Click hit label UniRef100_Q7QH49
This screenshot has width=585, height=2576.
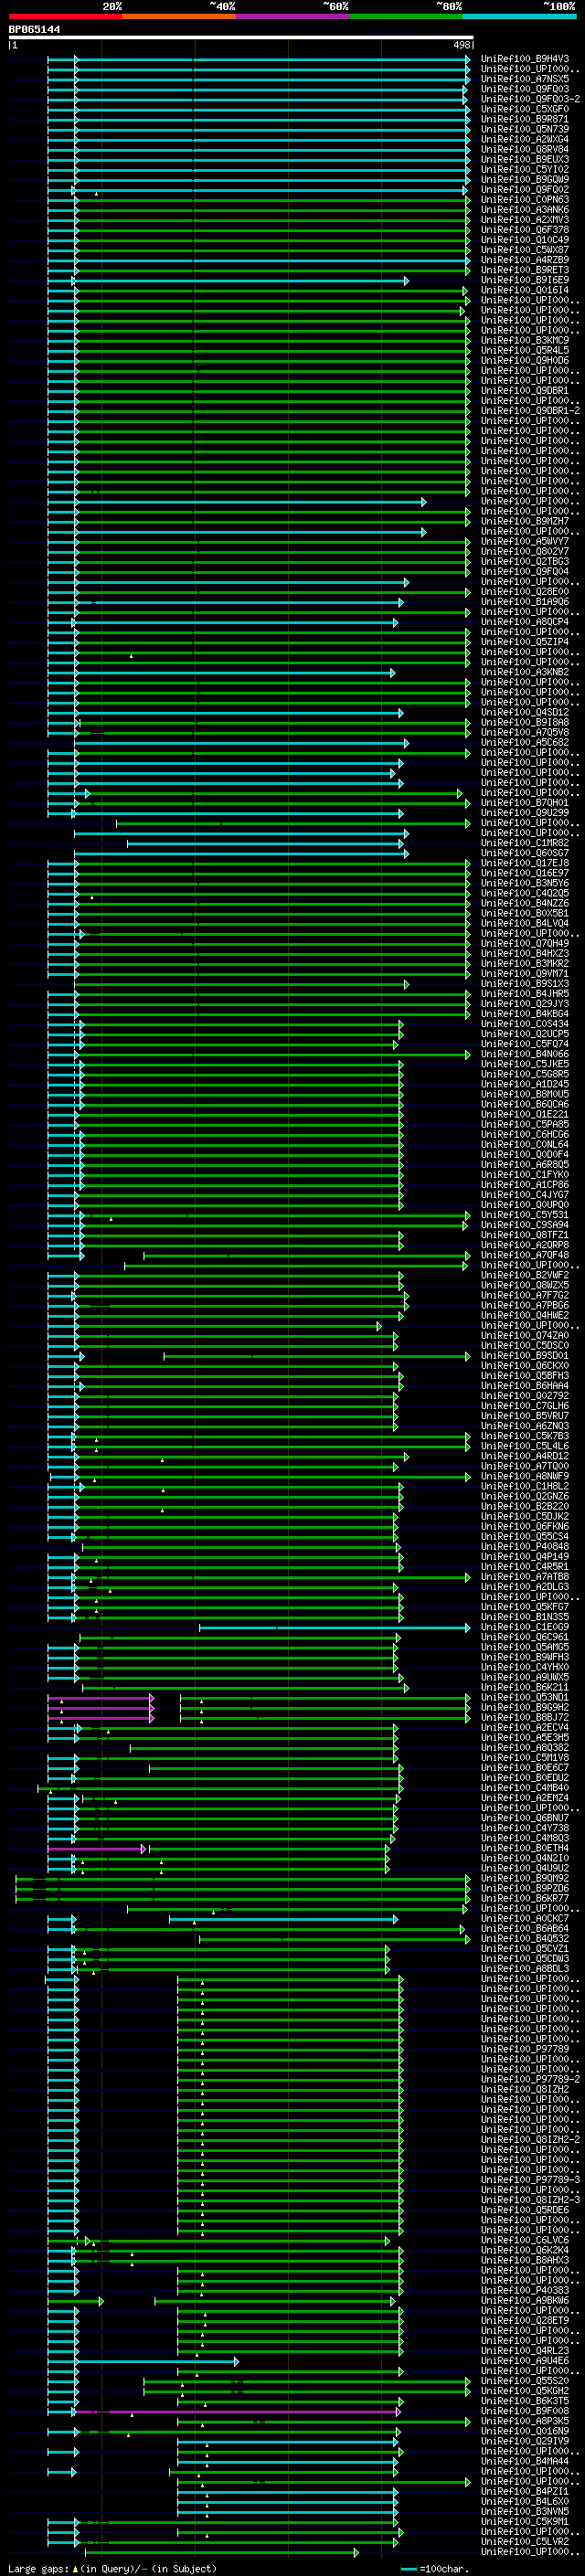[x=525, y=943]
